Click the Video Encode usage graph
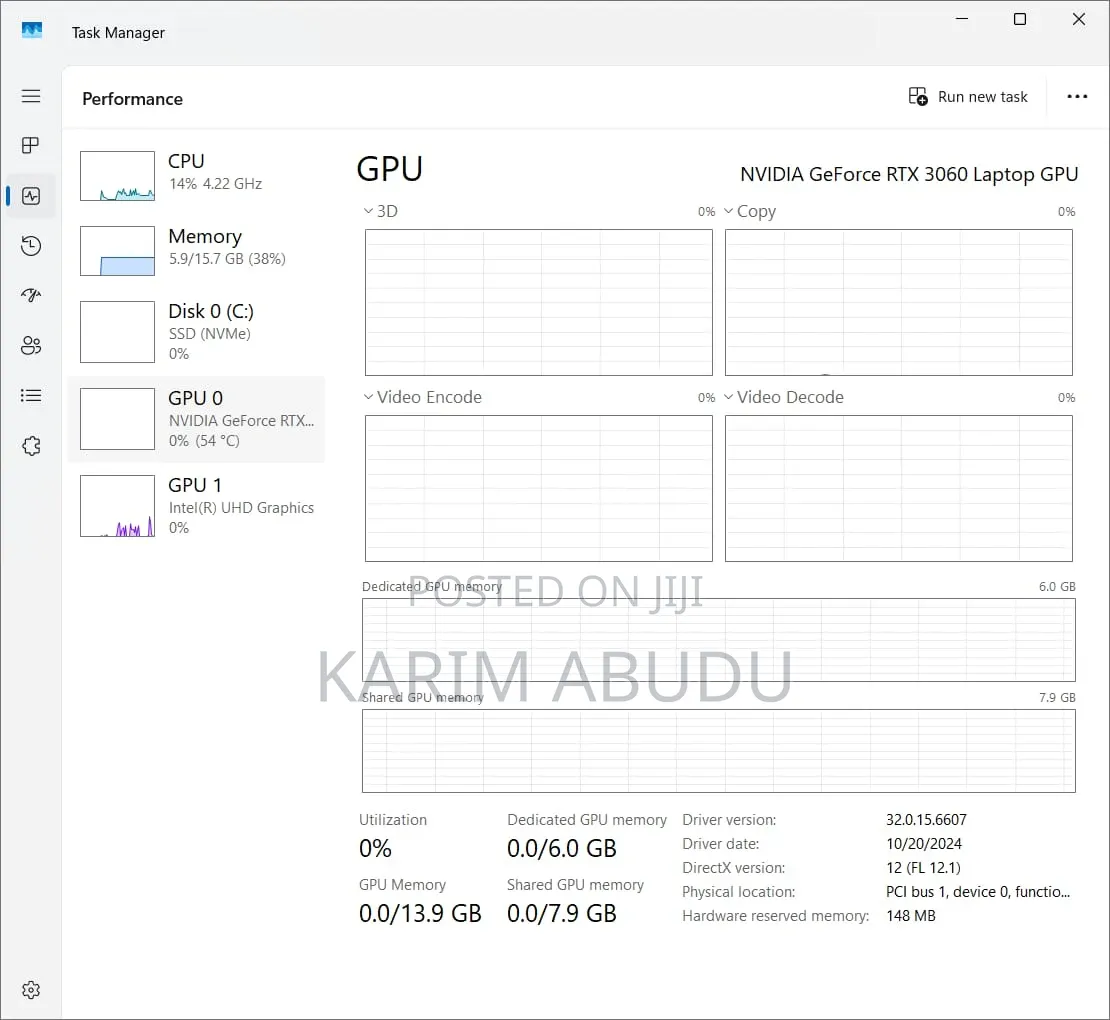This screenshot has height=1020, width=1110. click(539, 488)
